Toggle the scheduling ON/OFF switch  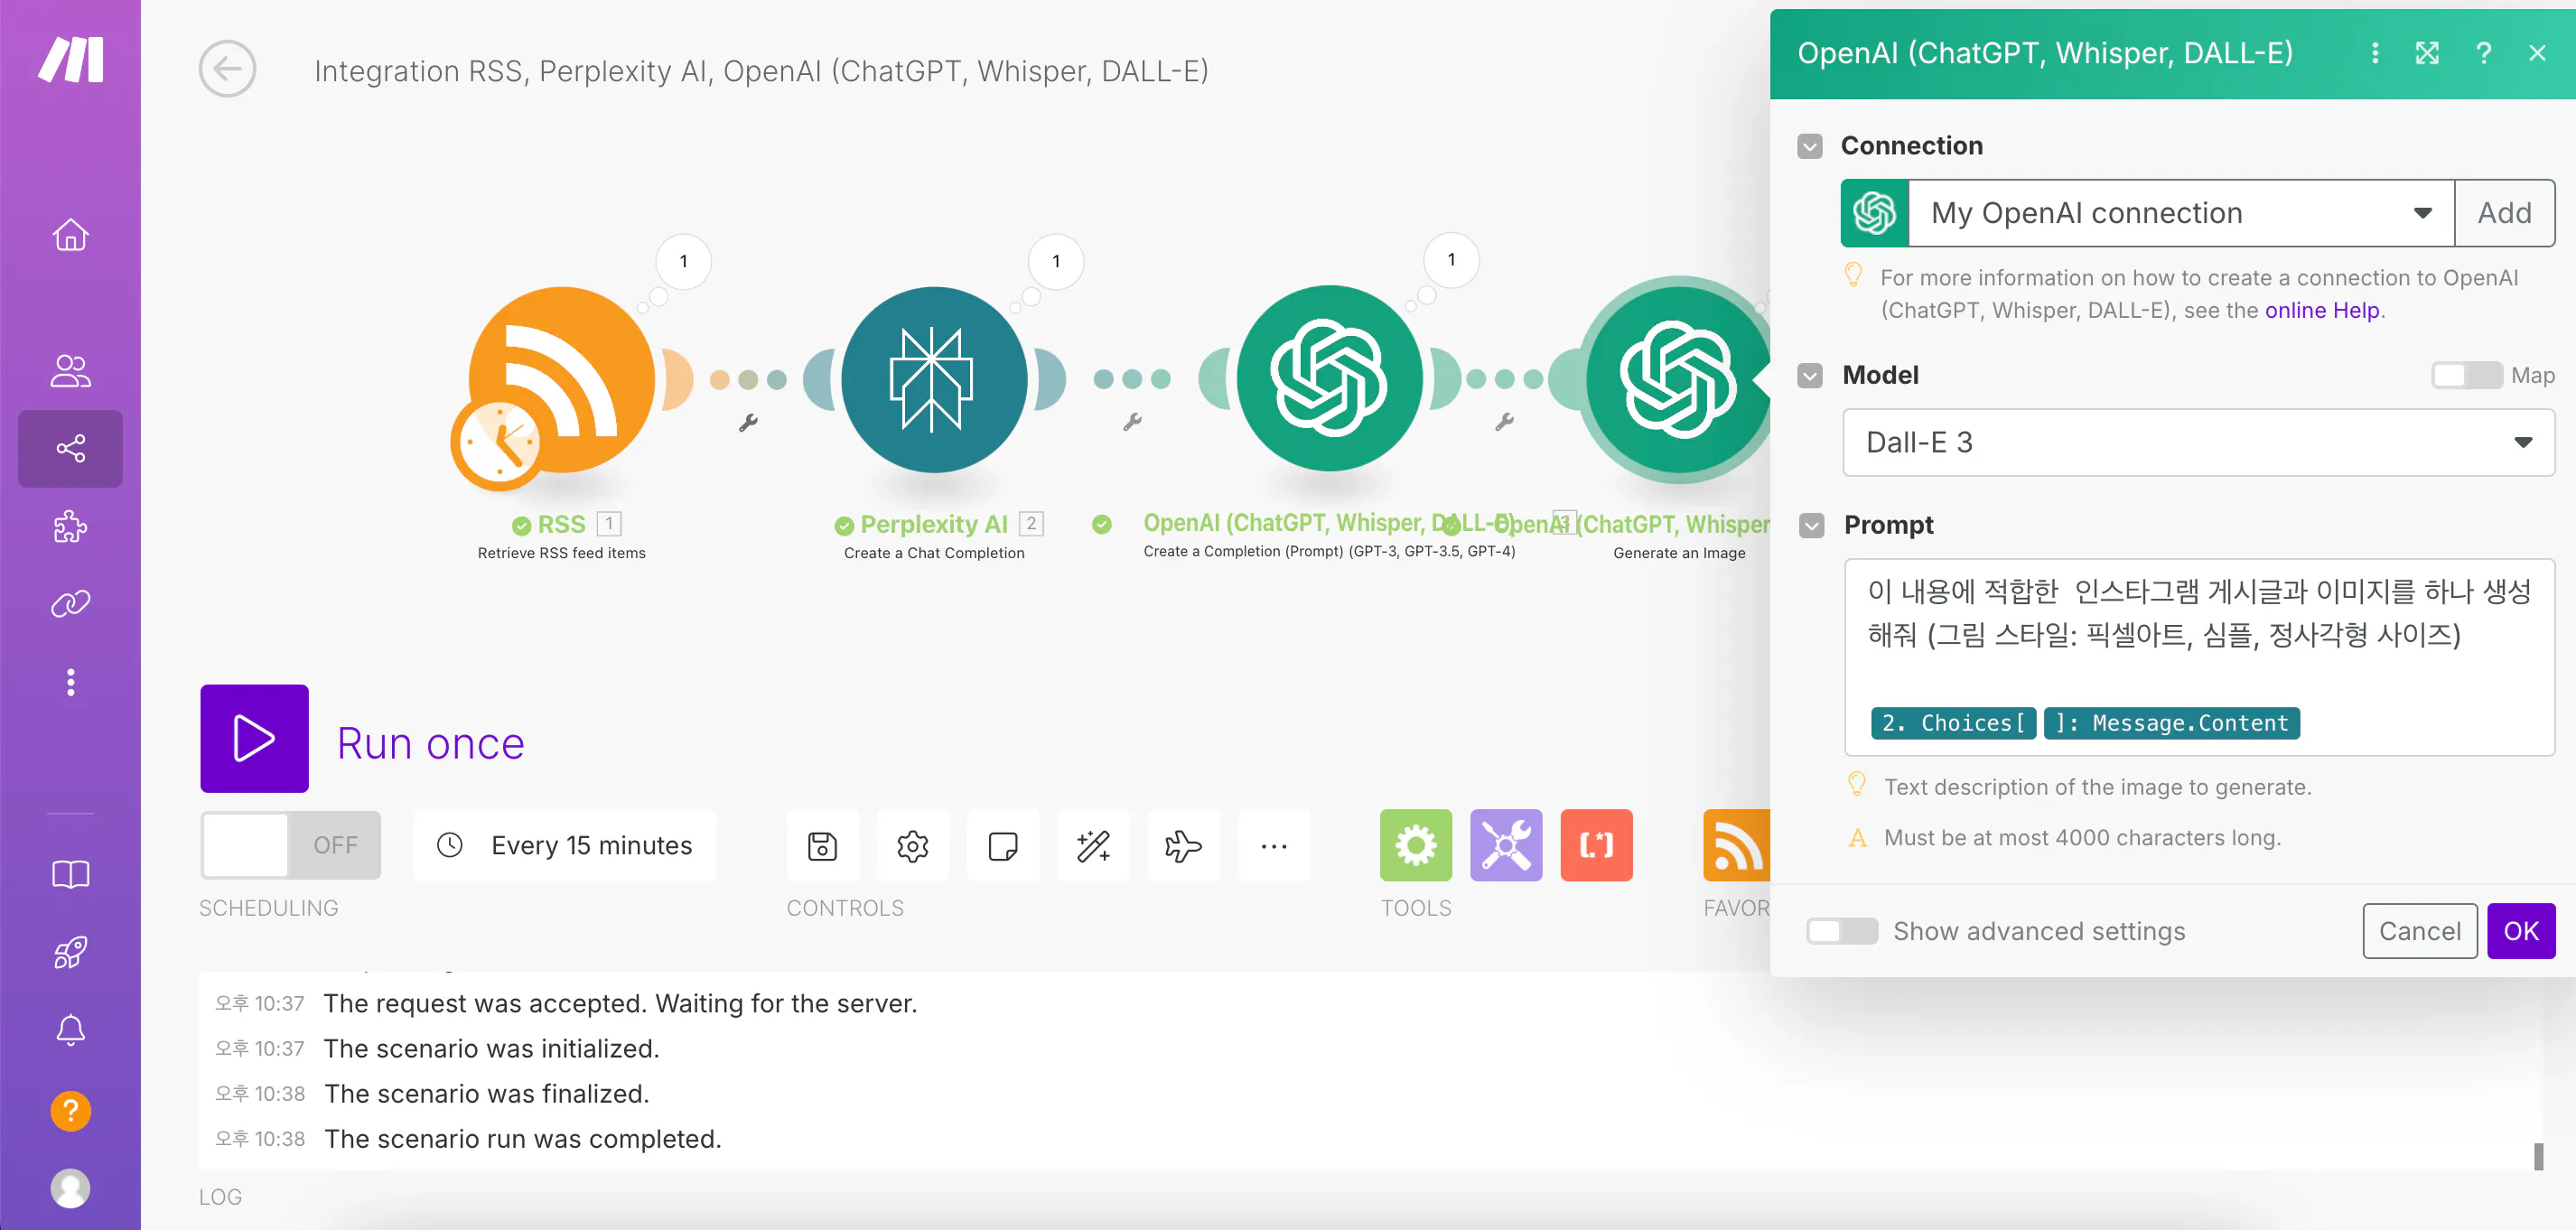coord(290,846)
